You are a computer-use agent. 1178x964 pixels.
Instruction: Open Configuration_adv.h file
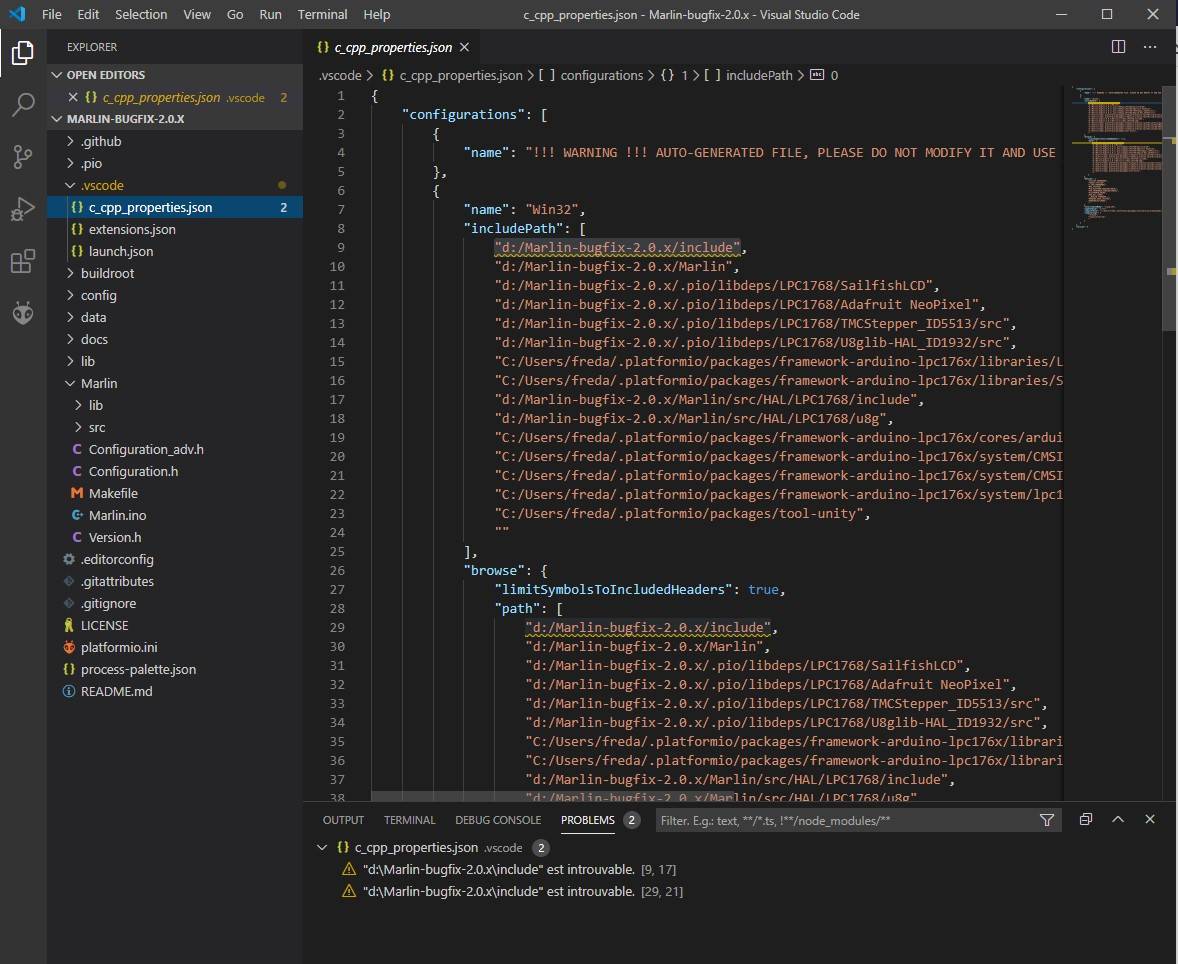tap(145, 449)
